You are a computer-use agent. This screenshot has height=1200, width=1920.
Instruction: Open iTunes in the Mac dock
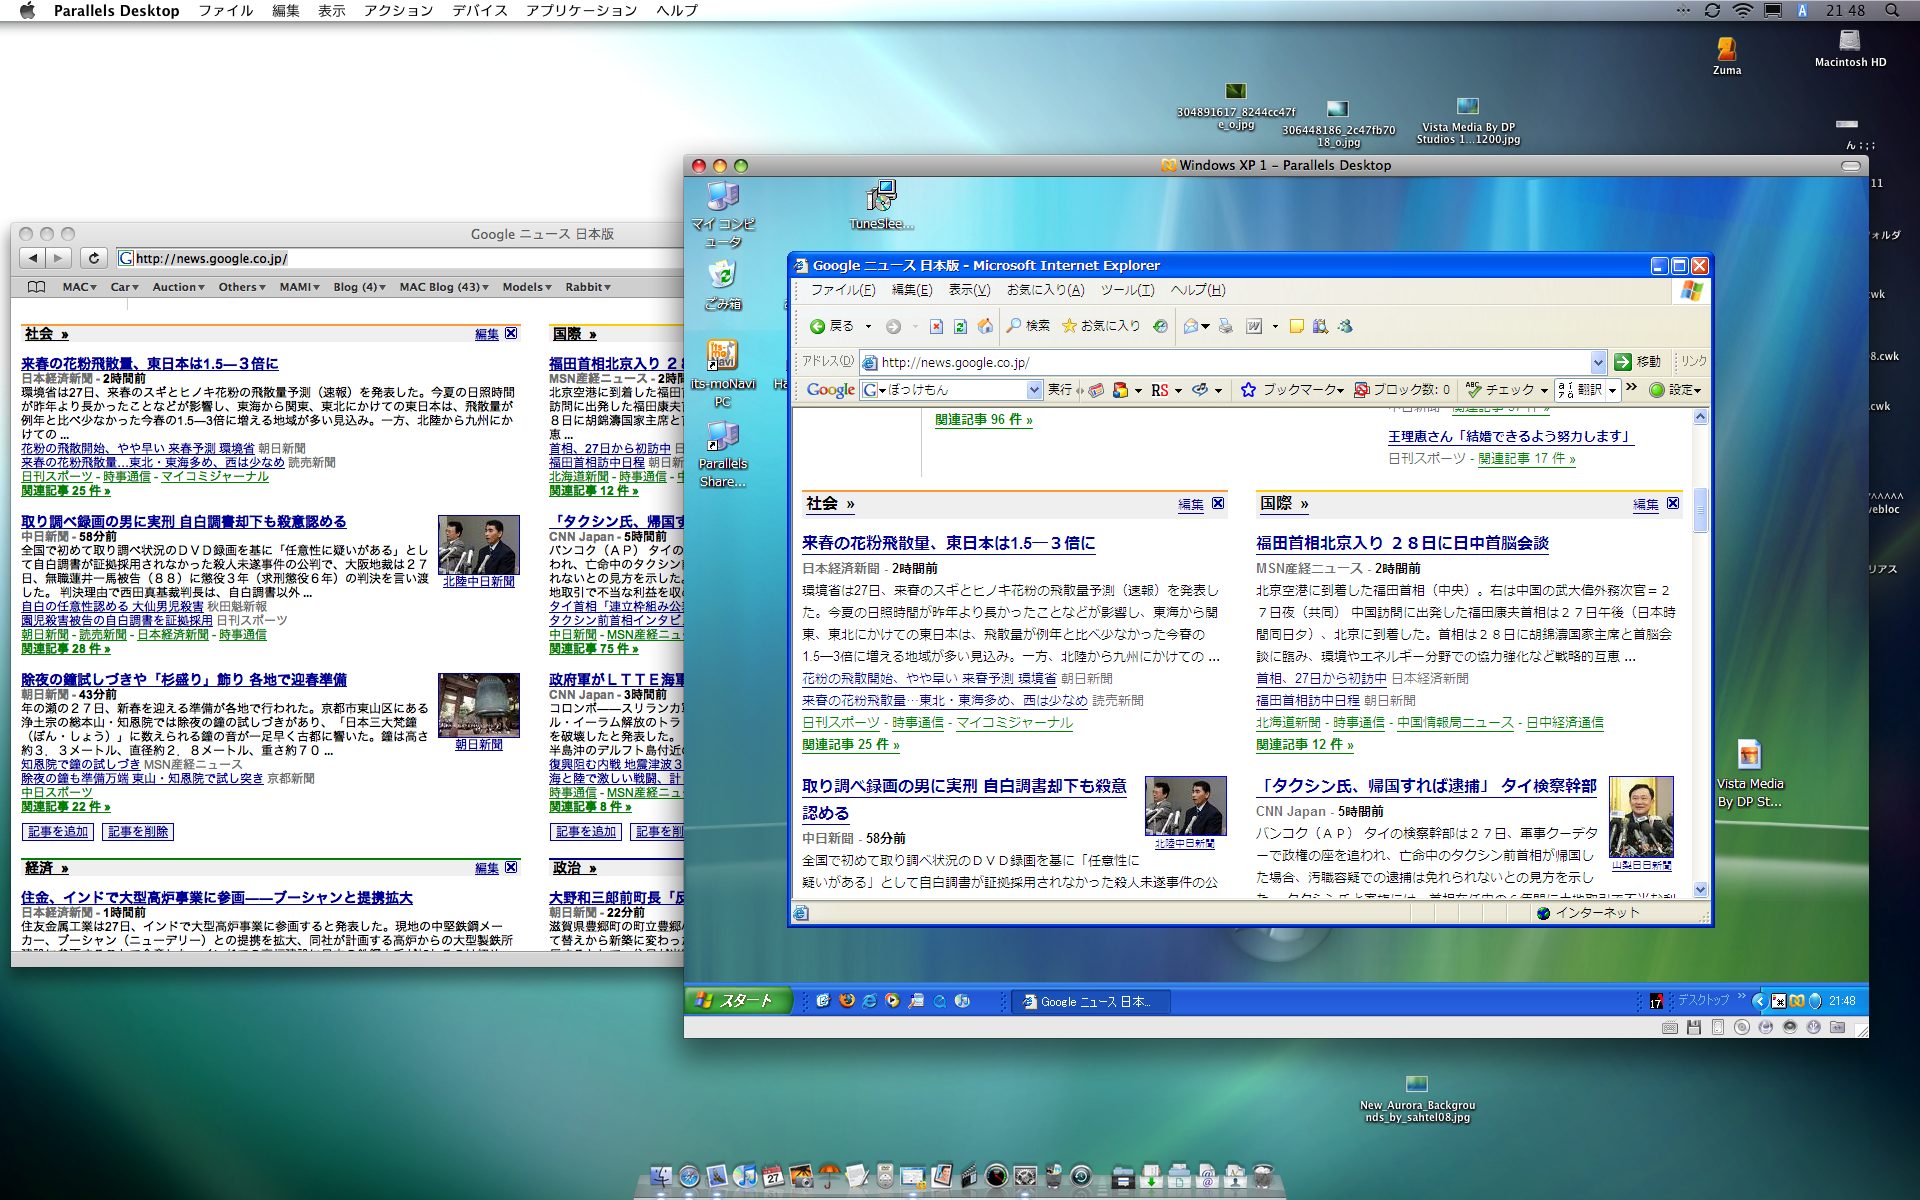tap(745, 1175)
